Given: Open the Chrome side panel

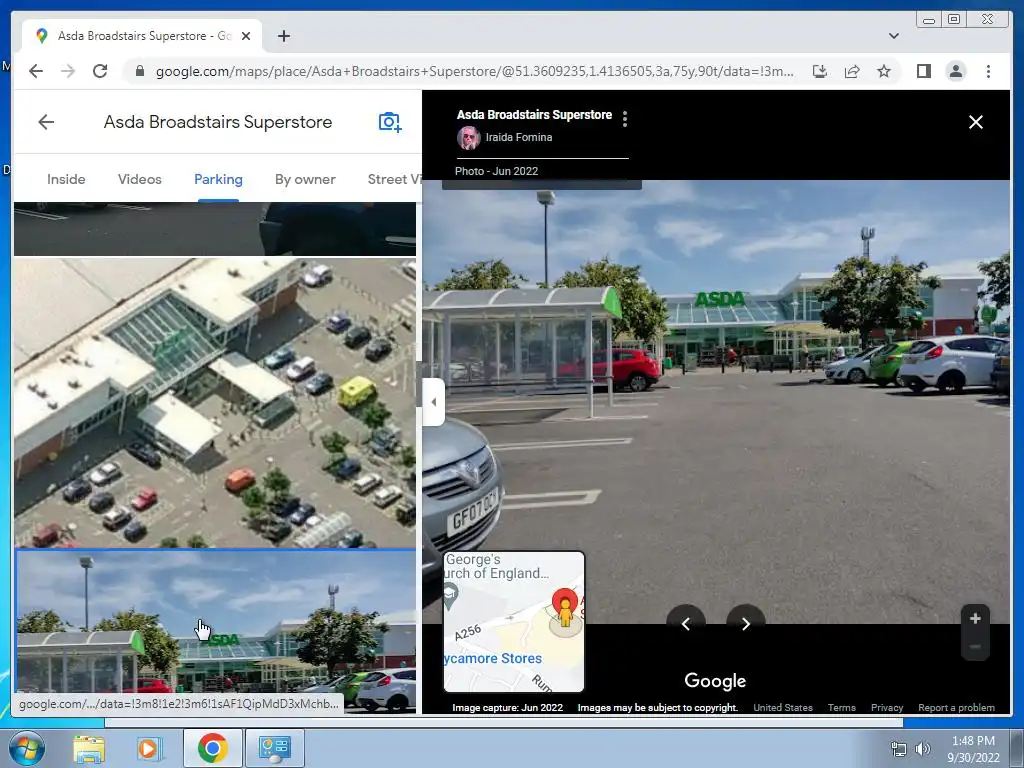Looking at the screenshot, I should [x=923, y=71].
